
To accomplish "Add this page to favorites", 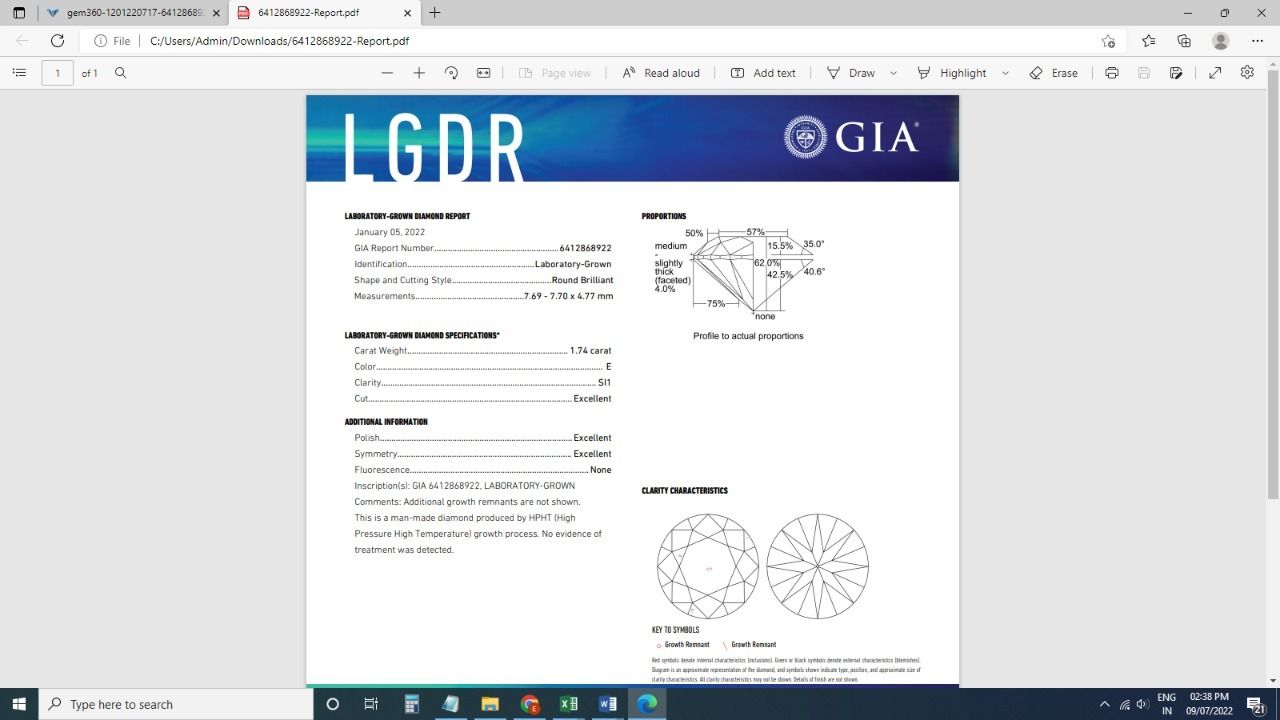I will (x=1108, y=41).
